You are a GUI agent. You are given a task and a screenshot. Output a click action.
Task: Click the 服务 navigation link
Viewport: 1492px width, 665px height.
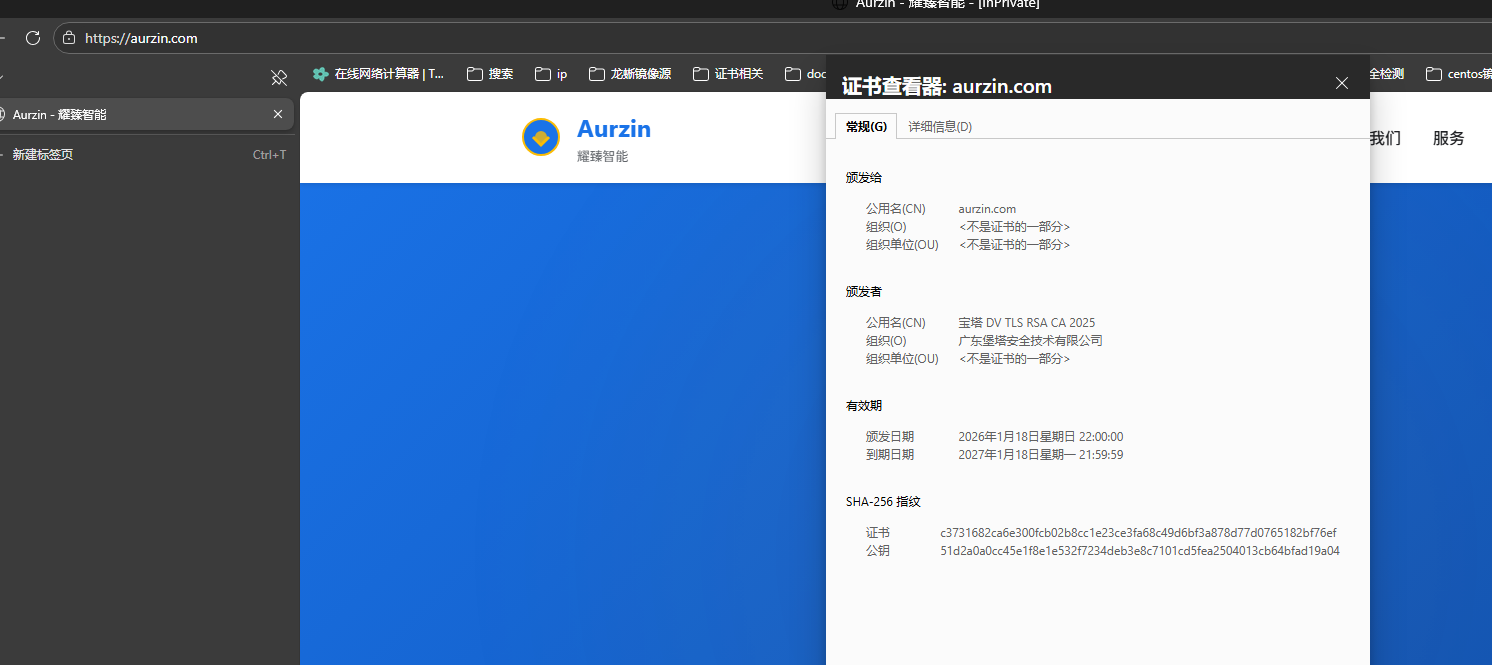pos(1448,138)
